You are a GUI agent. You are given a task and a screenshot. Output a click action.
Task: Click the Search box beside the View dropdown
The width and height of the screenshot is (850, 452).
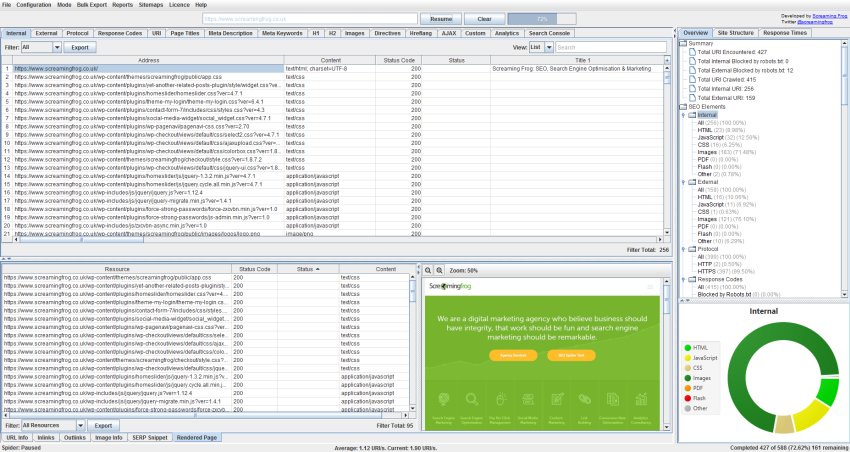tap(611, 48)
